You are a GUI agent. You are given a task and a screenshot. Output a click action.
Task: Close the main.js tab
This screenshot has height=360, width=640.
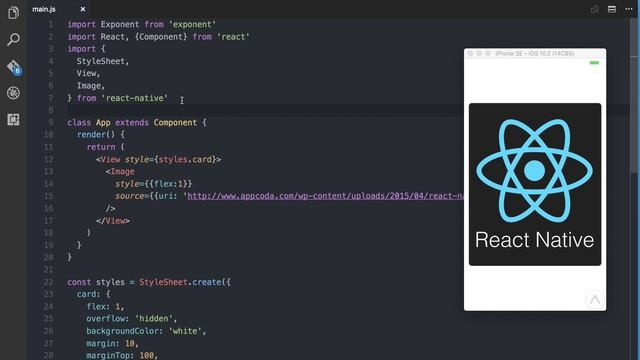[83, 9]
